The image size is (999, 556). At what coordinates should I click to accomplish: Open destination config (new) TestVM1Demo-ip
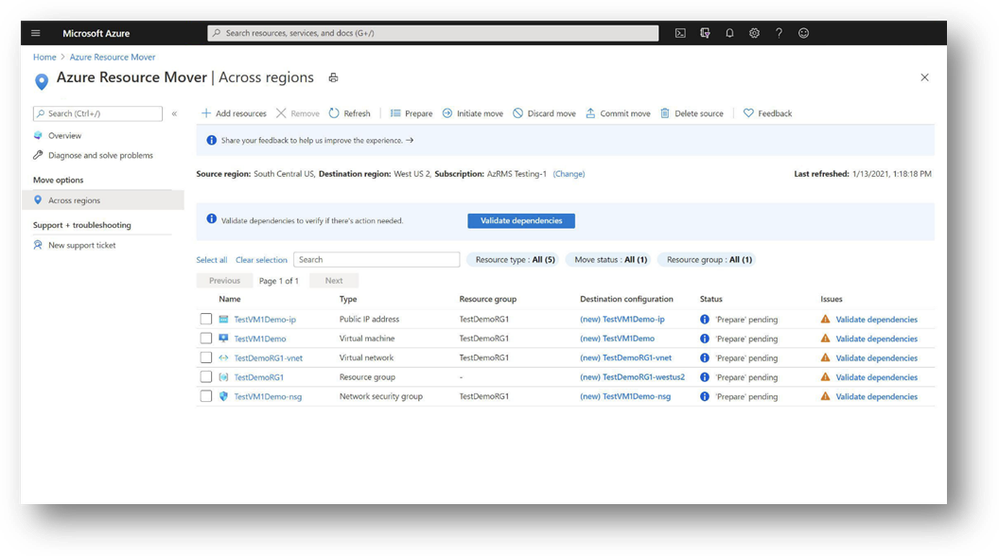622,319
